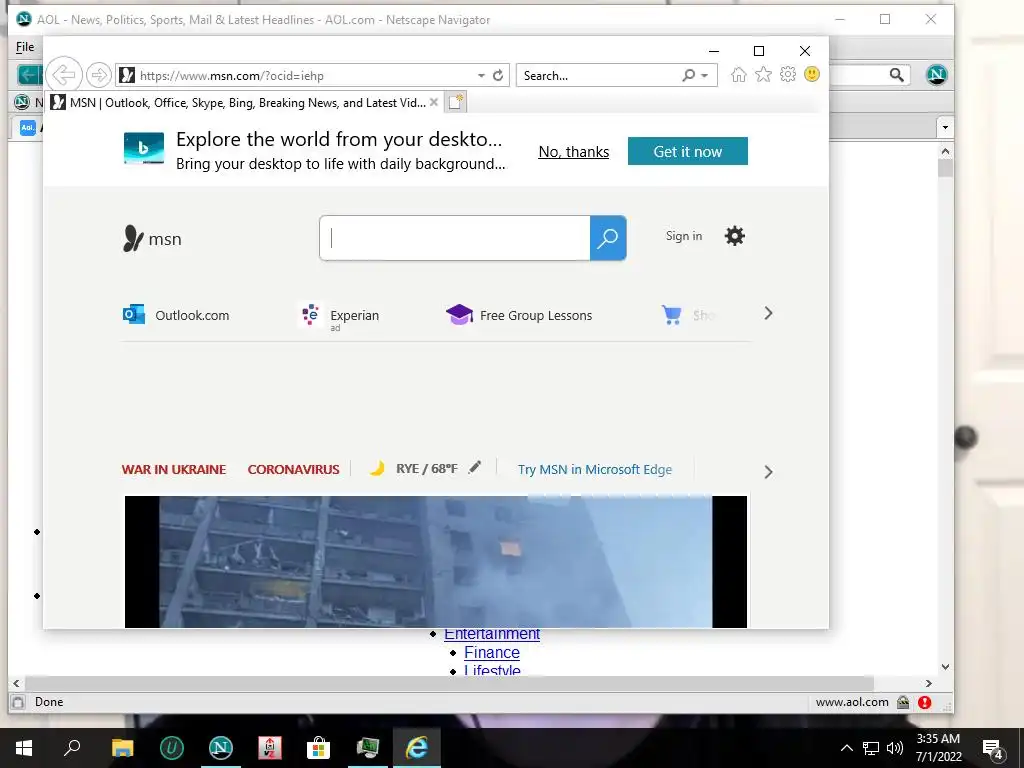
Task: Open the Outlook.com shortcut
Action: 176,315
